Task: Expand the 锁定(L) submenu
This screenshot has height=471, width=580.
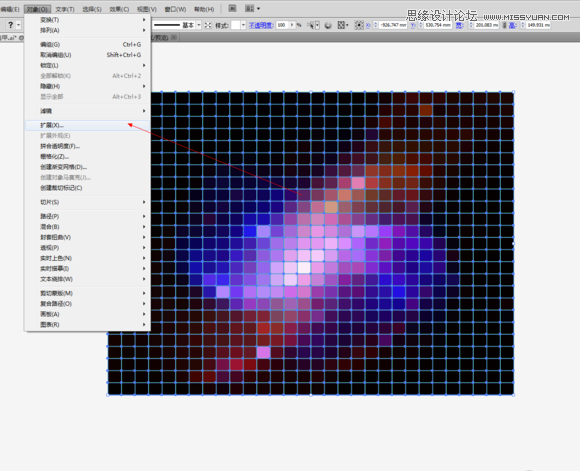Action: [x=87, y=65]
